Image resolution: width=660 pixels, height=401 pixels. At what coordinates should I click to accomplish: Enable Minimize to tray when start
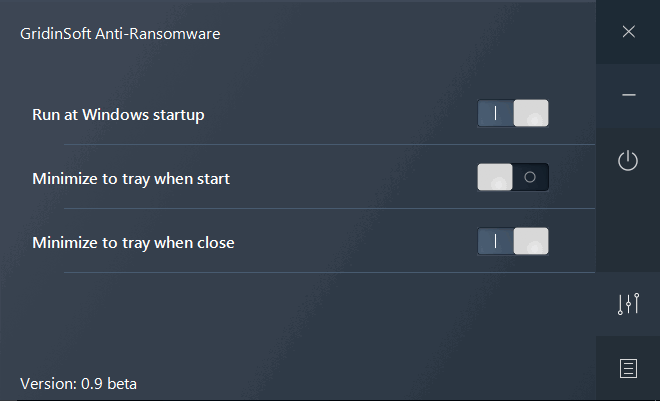point(513,177)
